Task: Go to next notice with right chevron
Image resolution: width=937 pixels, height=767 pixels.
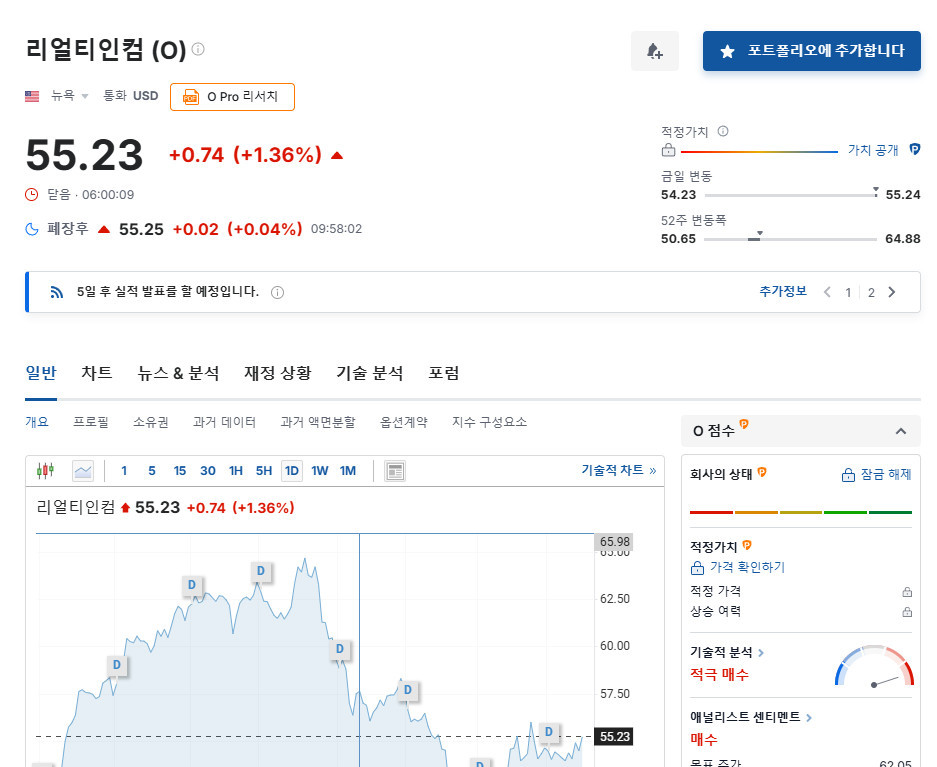Action: tap(892, 292)
